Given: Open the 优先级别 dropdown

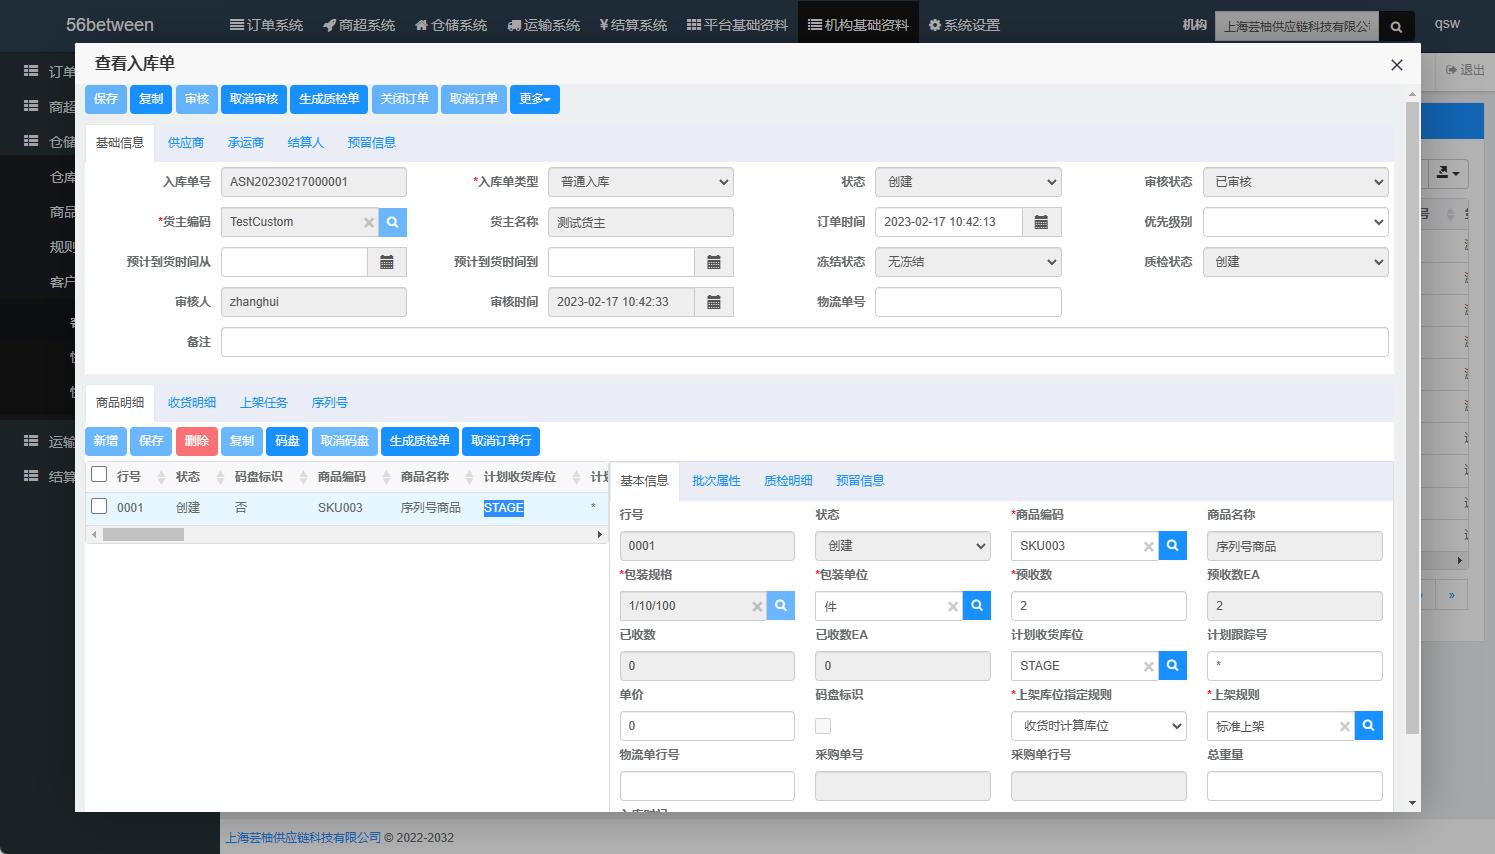Looking at the screenshot, I should [x=1295, y=222].
